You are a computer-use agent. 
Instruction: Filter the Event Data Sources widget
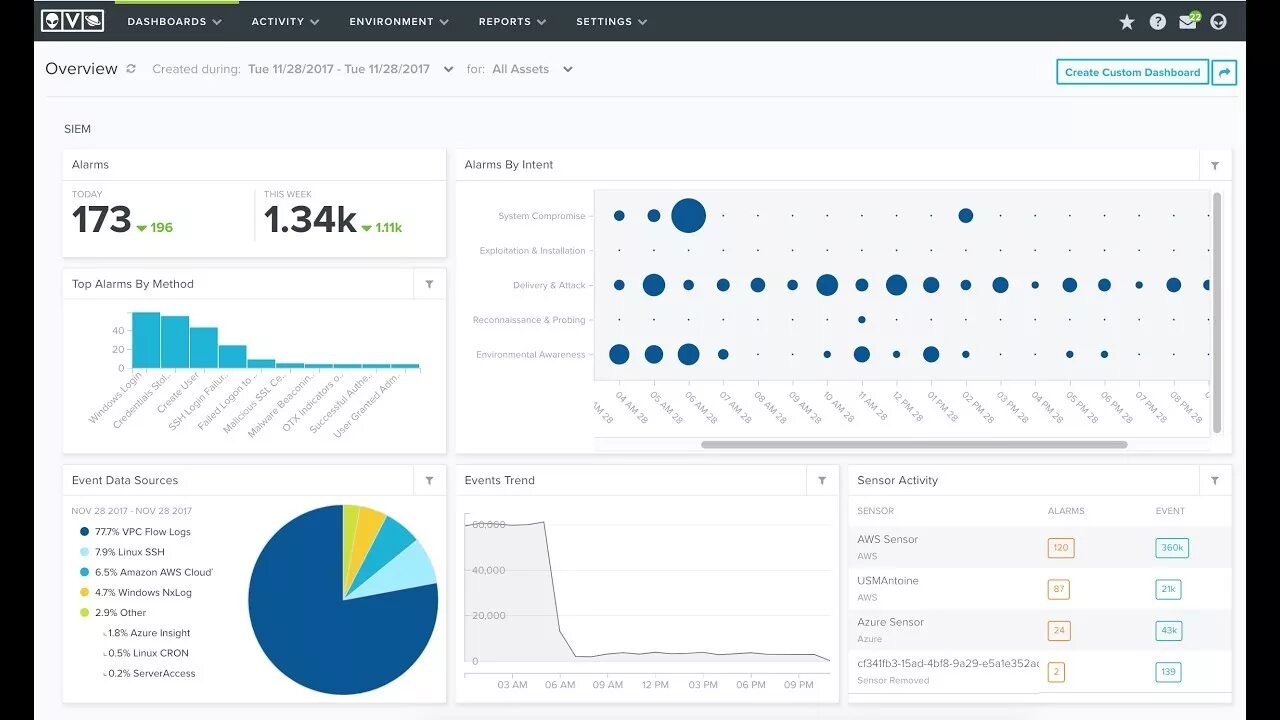[429, 480]
